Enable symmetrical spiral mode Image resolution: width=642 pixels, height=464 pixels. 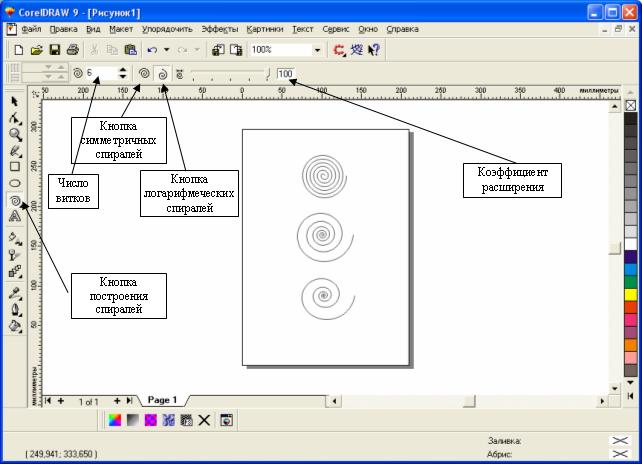coord(144,74)
